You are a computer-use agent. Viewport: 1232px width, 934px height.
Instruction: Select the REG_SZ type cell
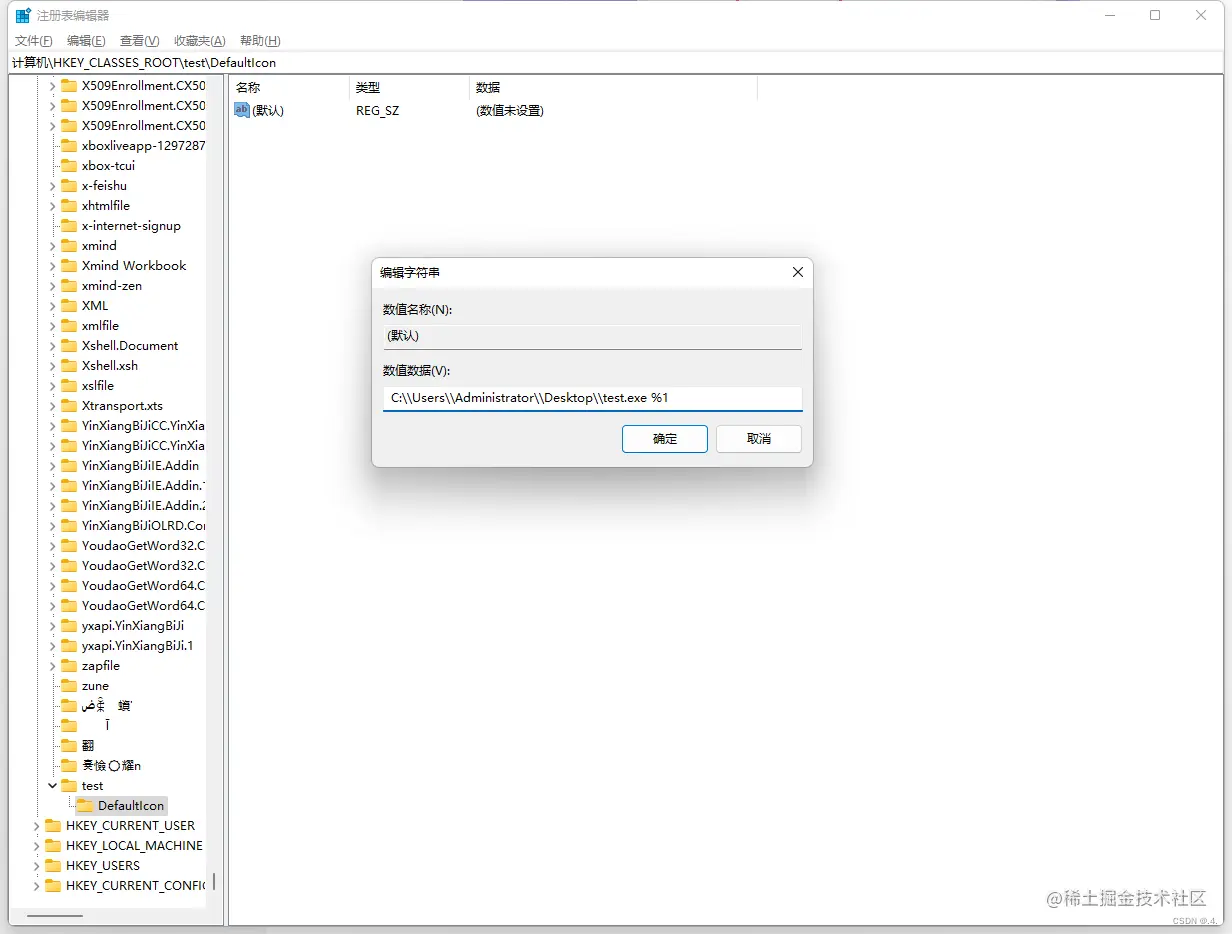pyautogui.click(x=377, y=111)
